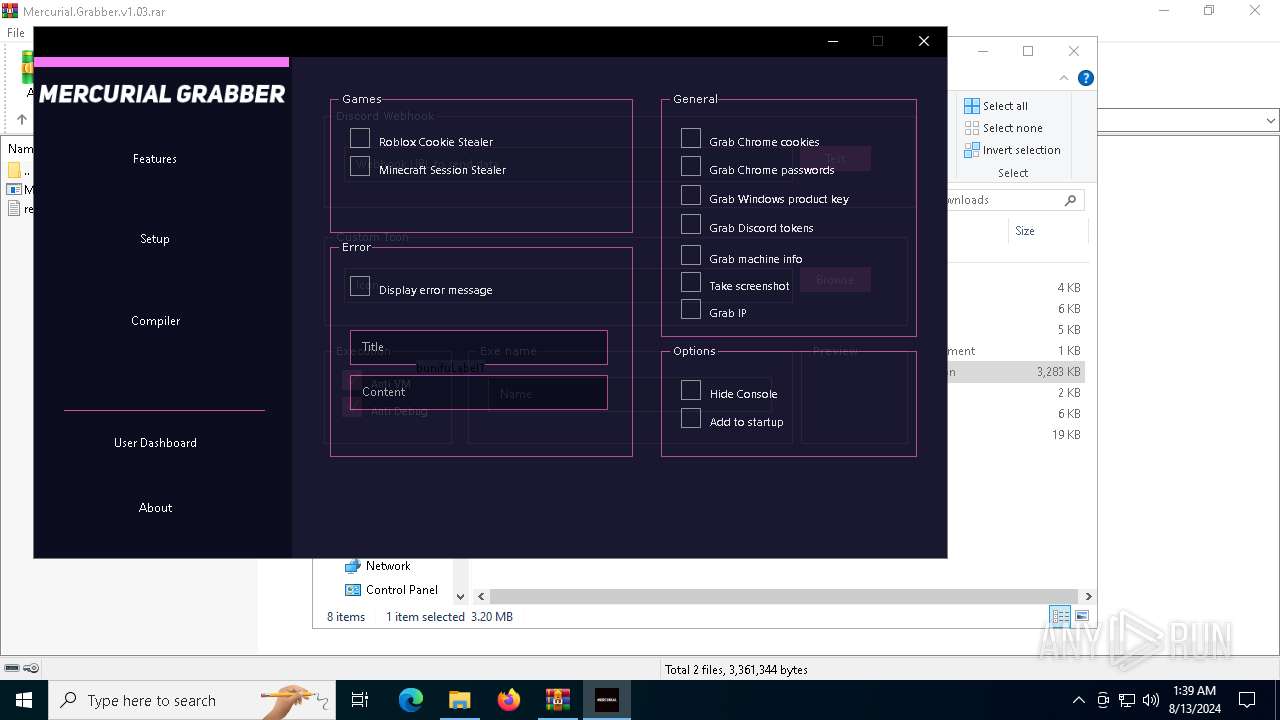Check Grab Chrome cookies option
This screenshot has height=720, width=1280.
pos(691,138)
